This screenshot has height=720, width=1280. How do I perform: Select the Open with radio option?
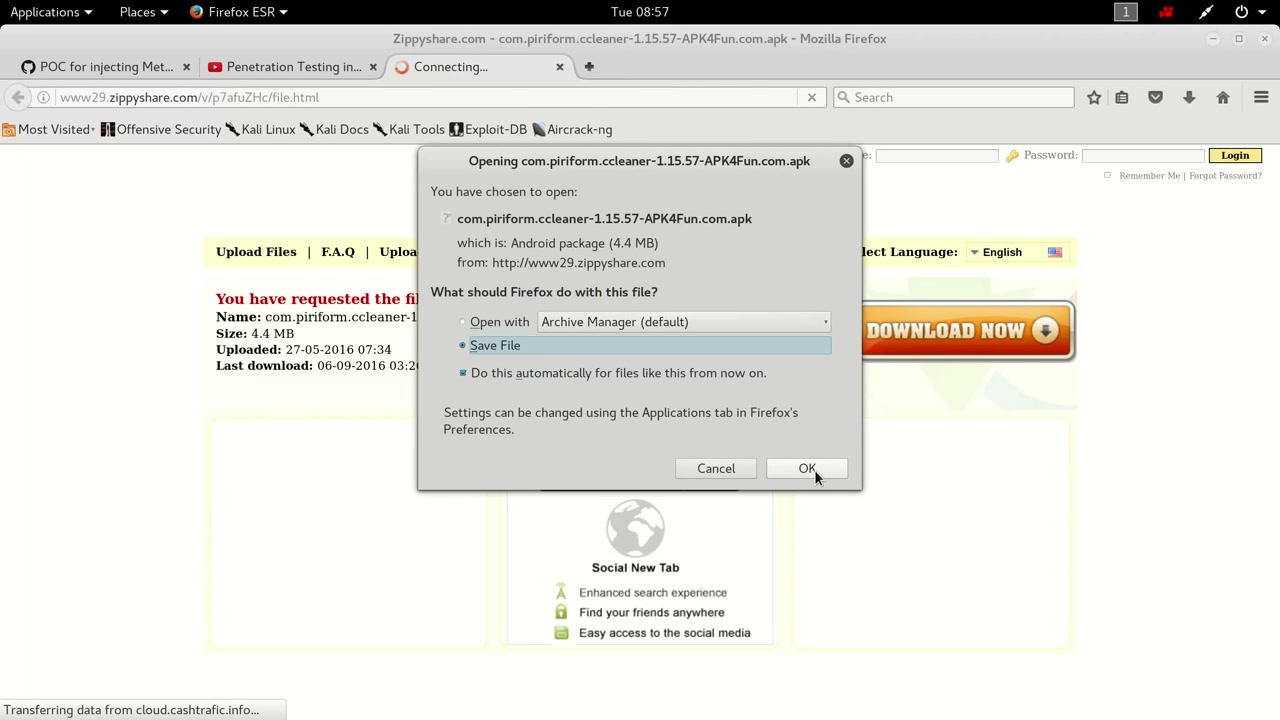pos(463,322)
